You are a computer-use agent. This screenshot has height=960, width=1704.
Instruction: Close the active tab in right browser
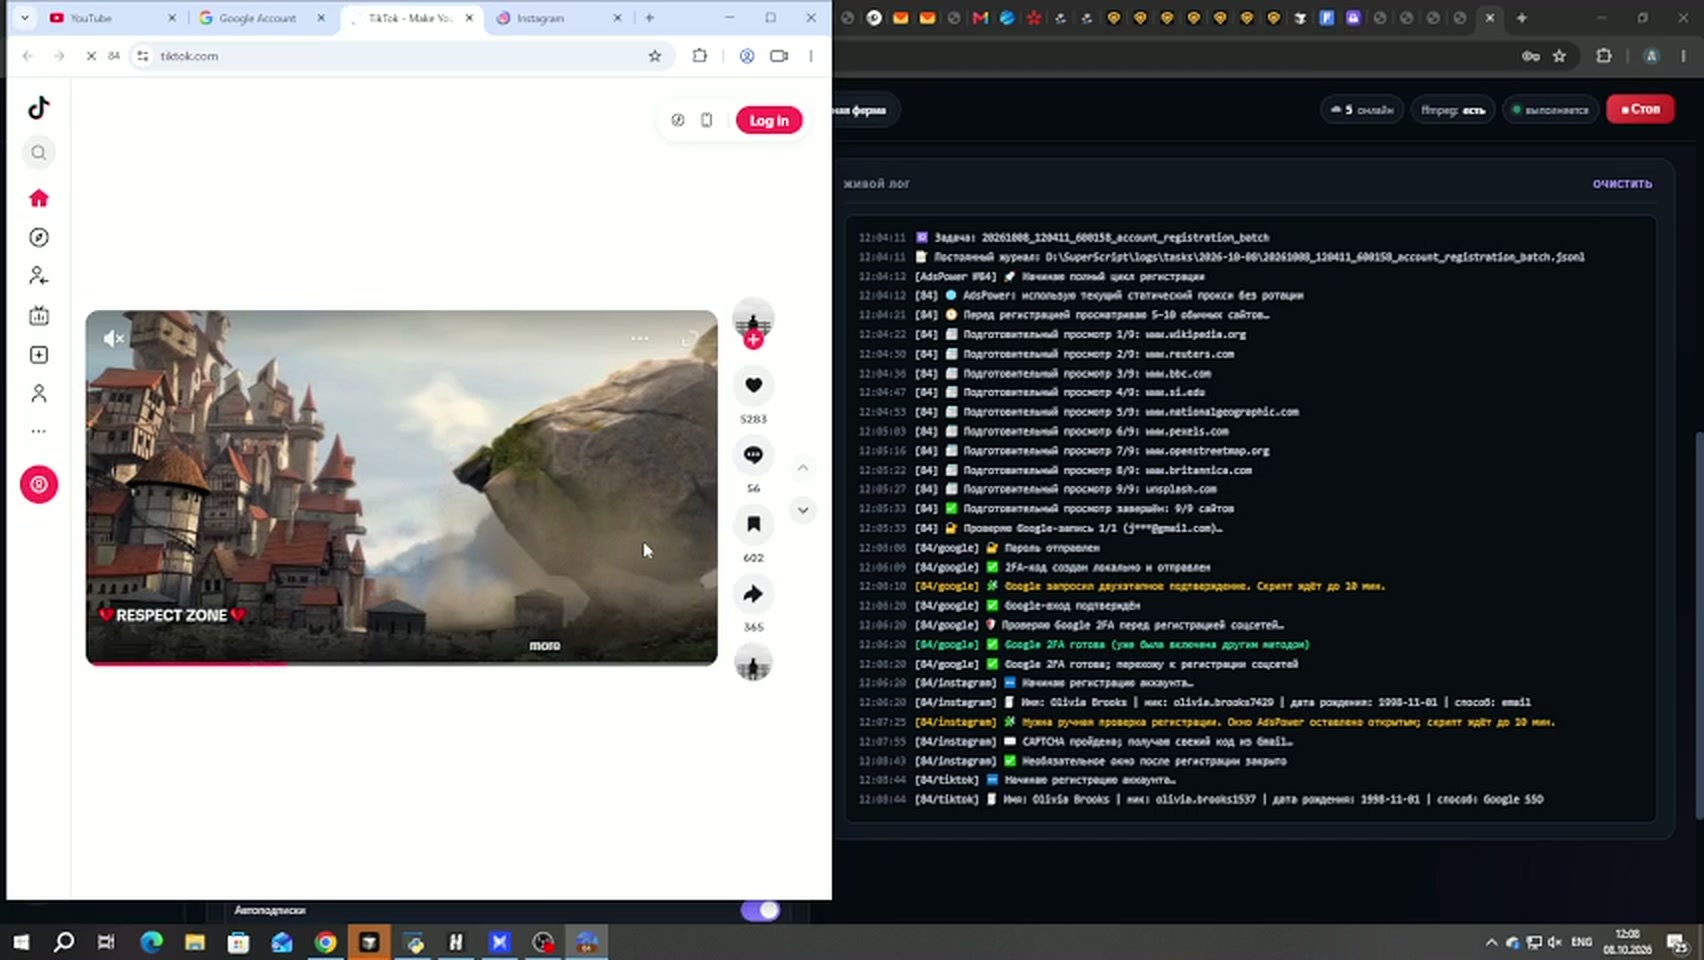1490,18
